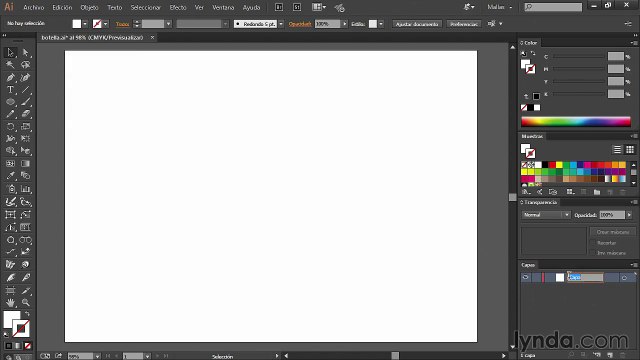Switch Muestras panel to list view
Viewport: 640px width, 360px height.
coord(617,149)
